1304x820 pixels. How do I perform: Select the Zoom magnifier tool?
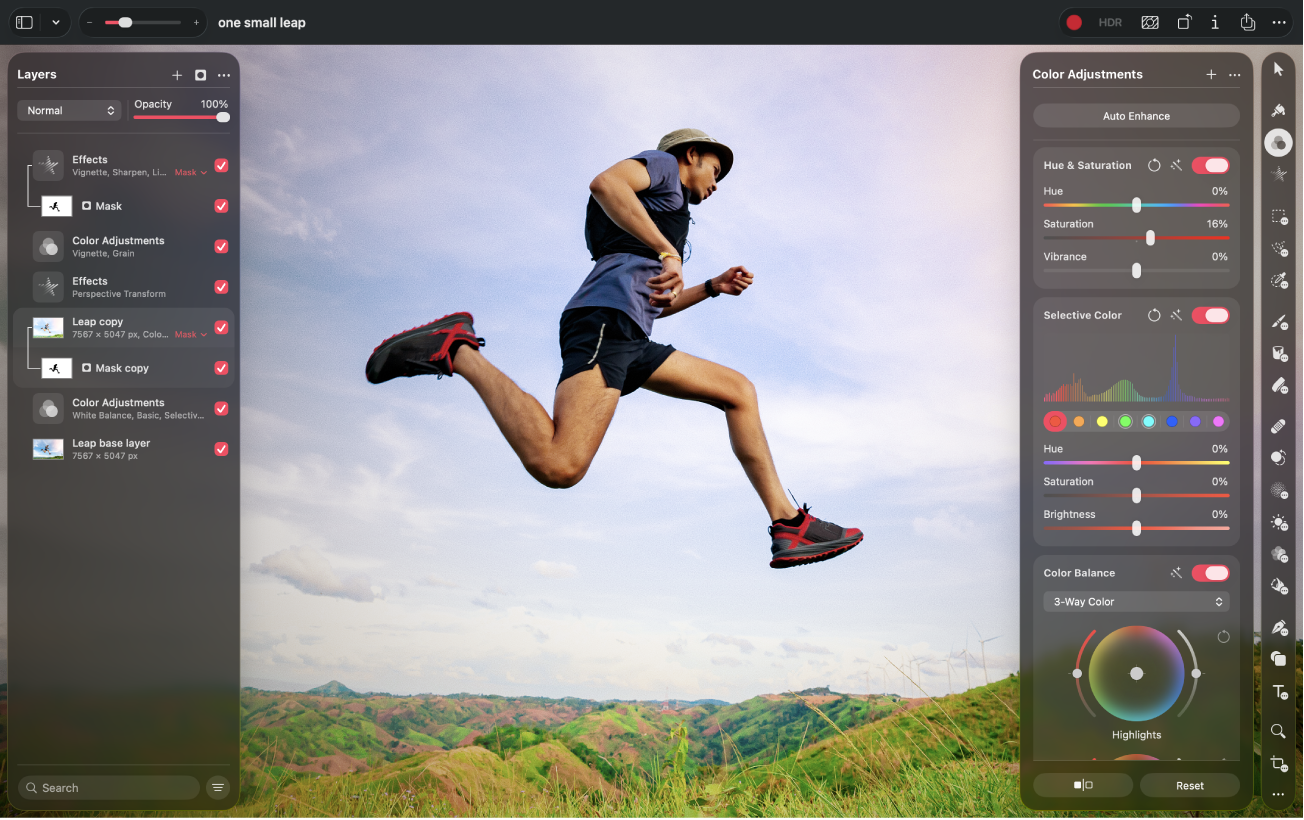1278,731
